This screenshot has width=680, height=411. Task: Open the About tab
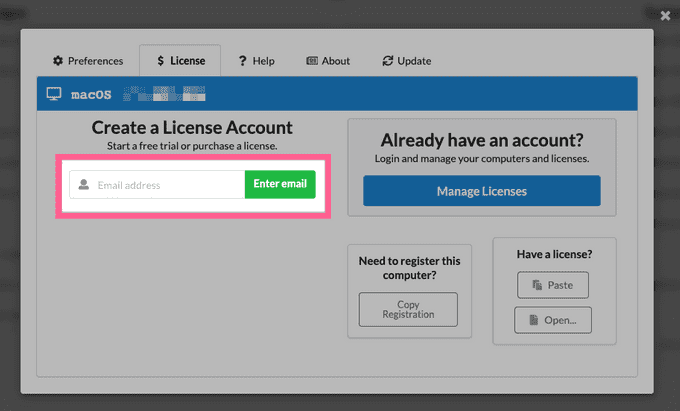pos(328,61)
